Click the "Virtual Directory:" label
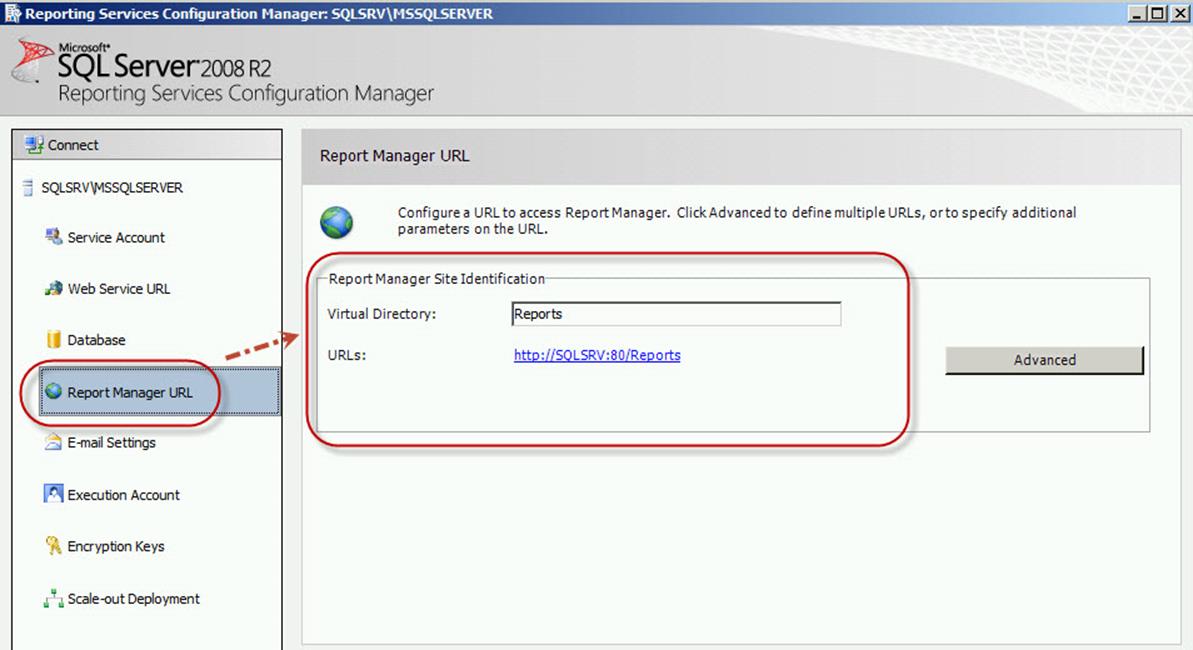This screenshot has width=1193, height=650. pos(382,314)
